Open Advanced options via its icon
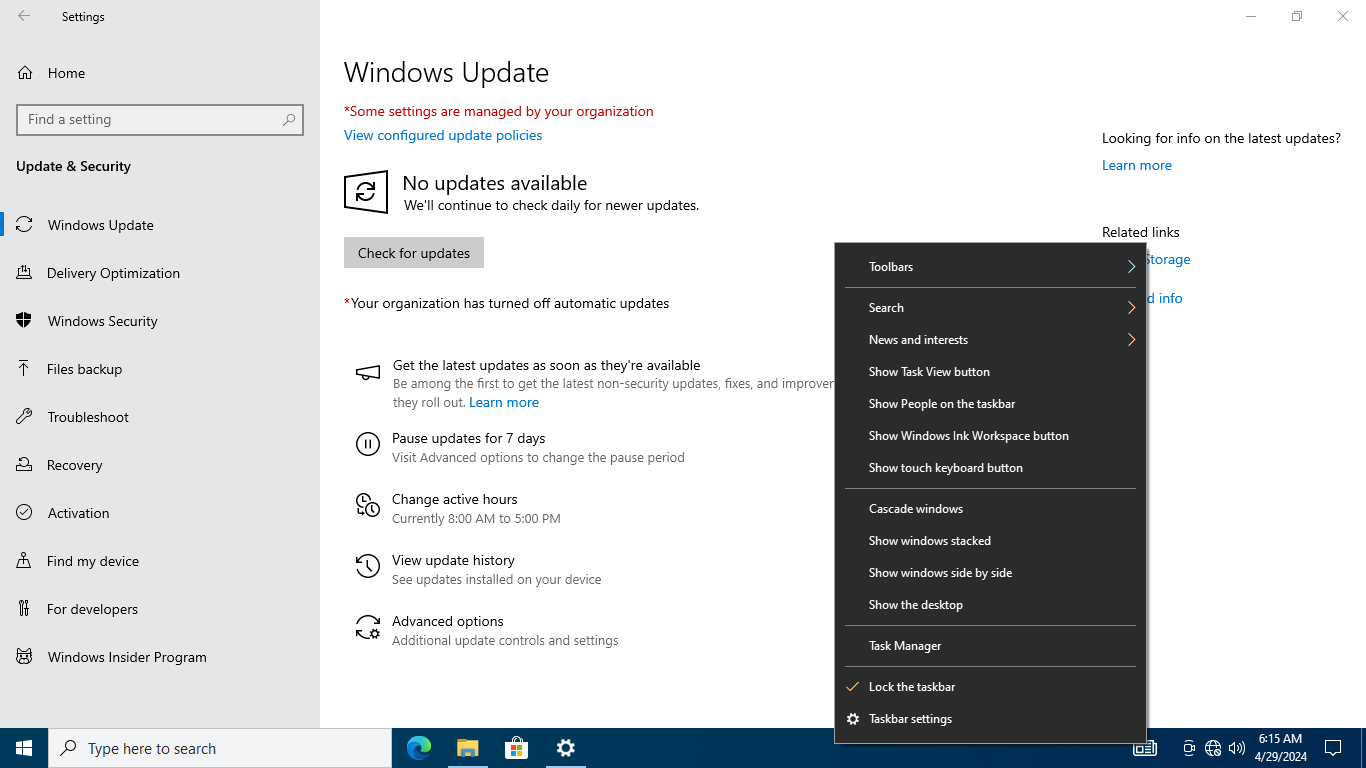 coord(368,628)
